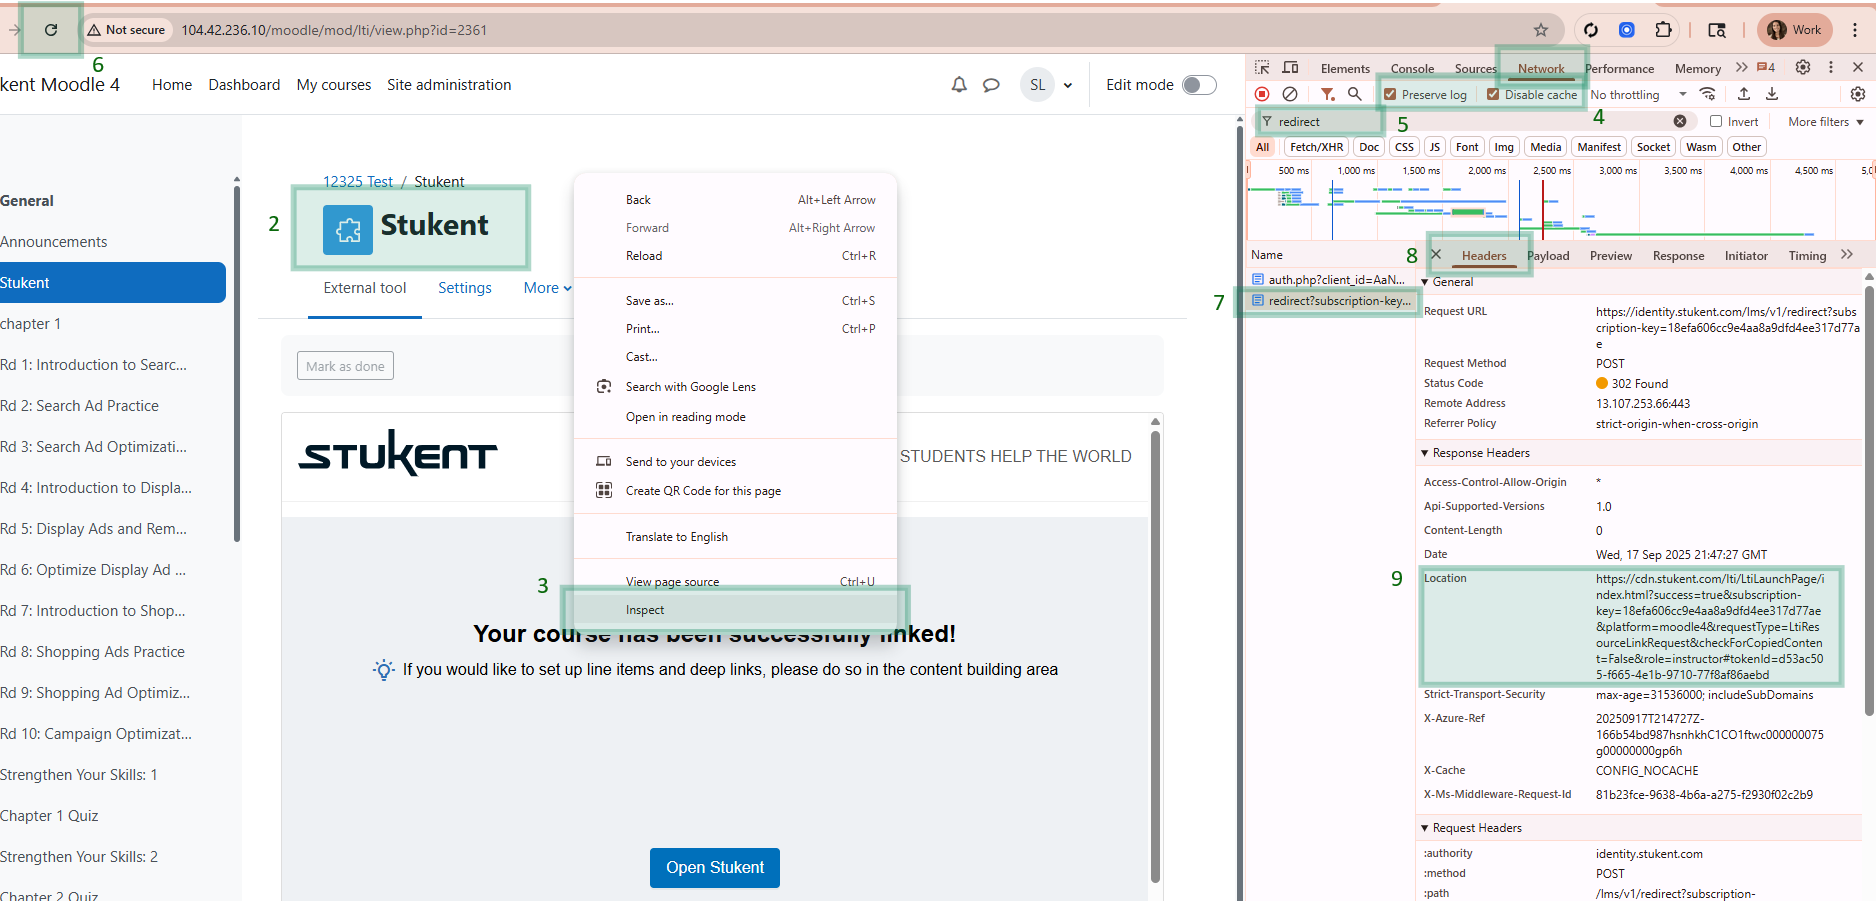Switch to the Performance tab

[1620, 69]
